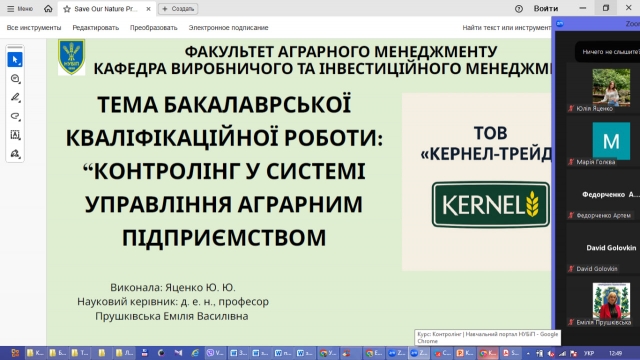Click muted mic icon beside Юлія Яценко
640x360 pixels.
[571, 109]
